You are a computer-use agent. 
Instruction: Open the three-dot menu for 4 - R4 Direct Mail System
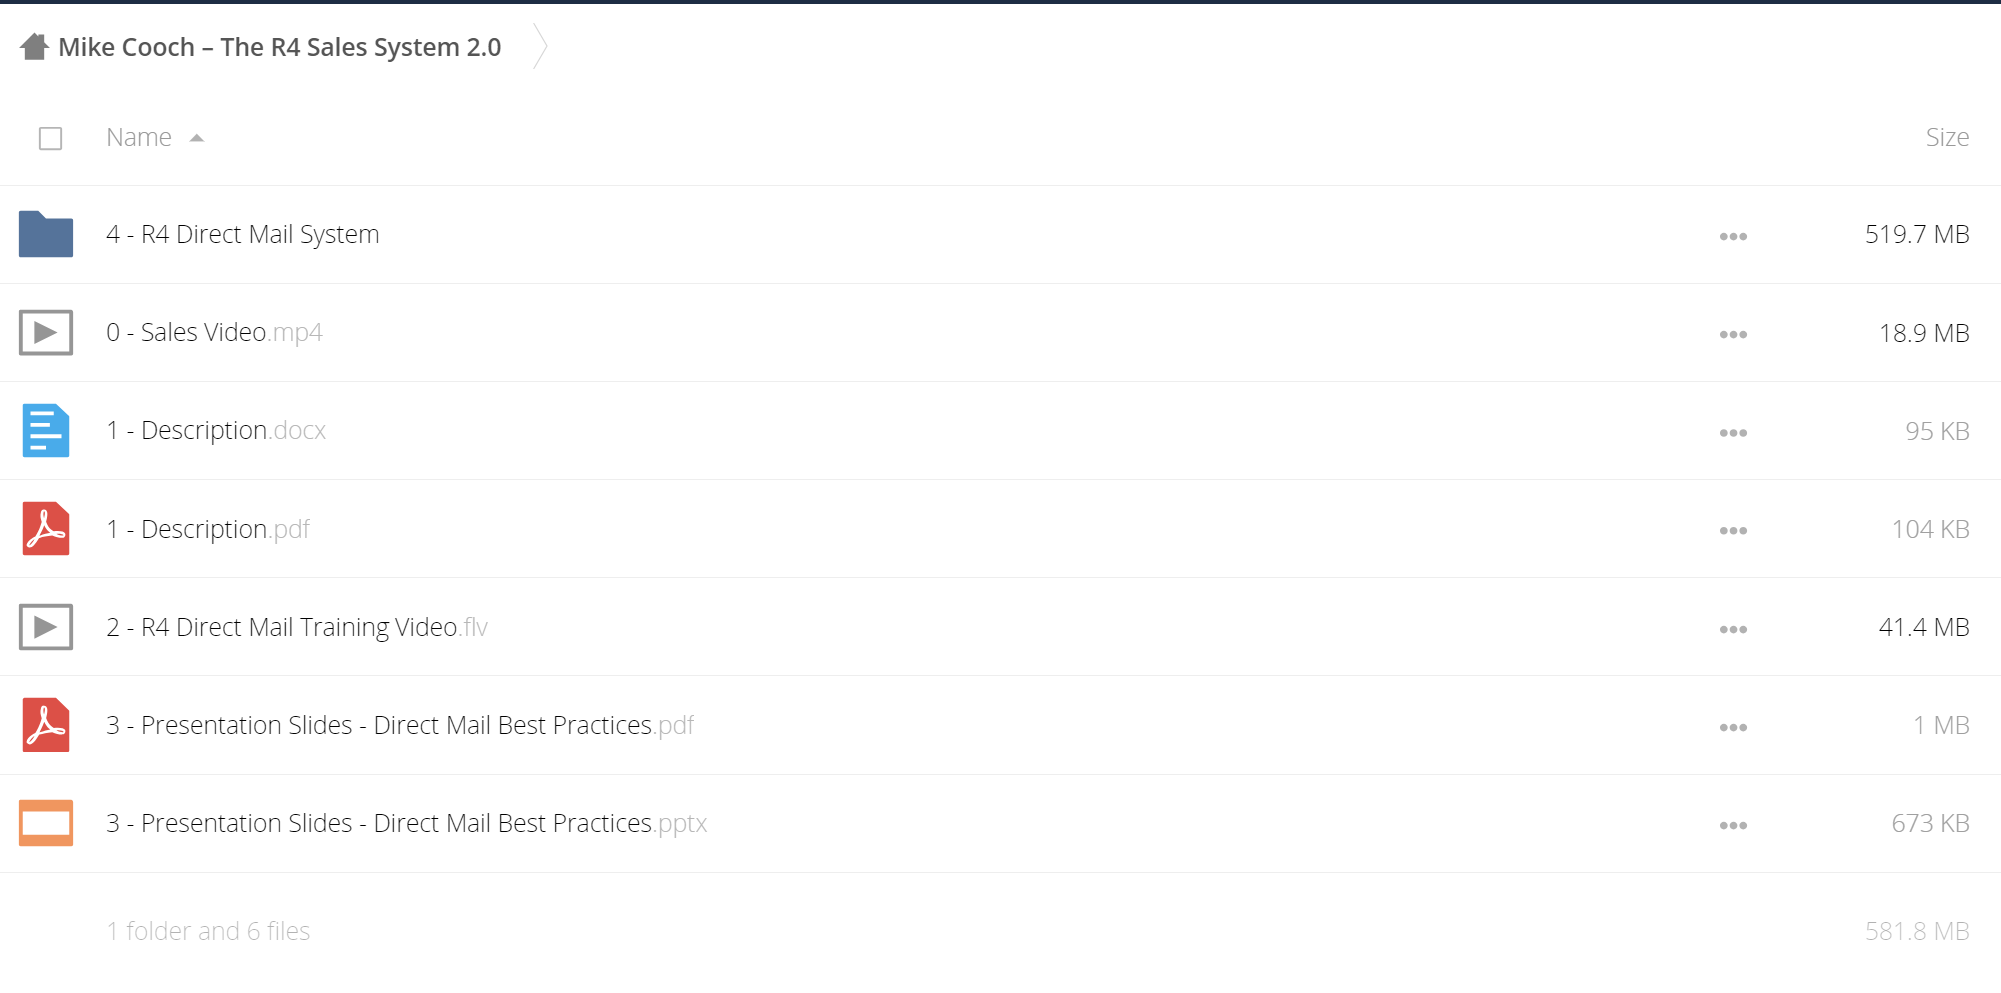coord(1733,236)
